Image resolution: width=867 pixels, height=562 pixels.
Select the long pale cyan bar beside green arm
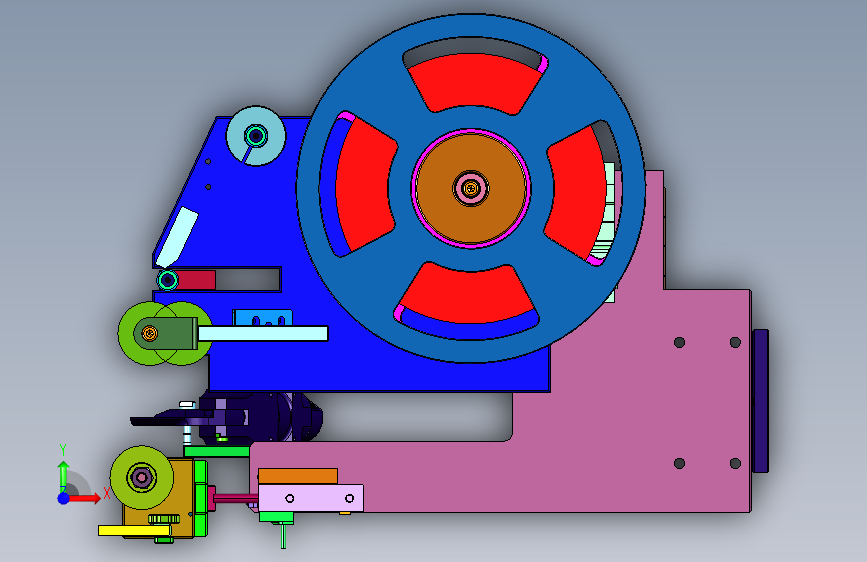coord(263,334)
